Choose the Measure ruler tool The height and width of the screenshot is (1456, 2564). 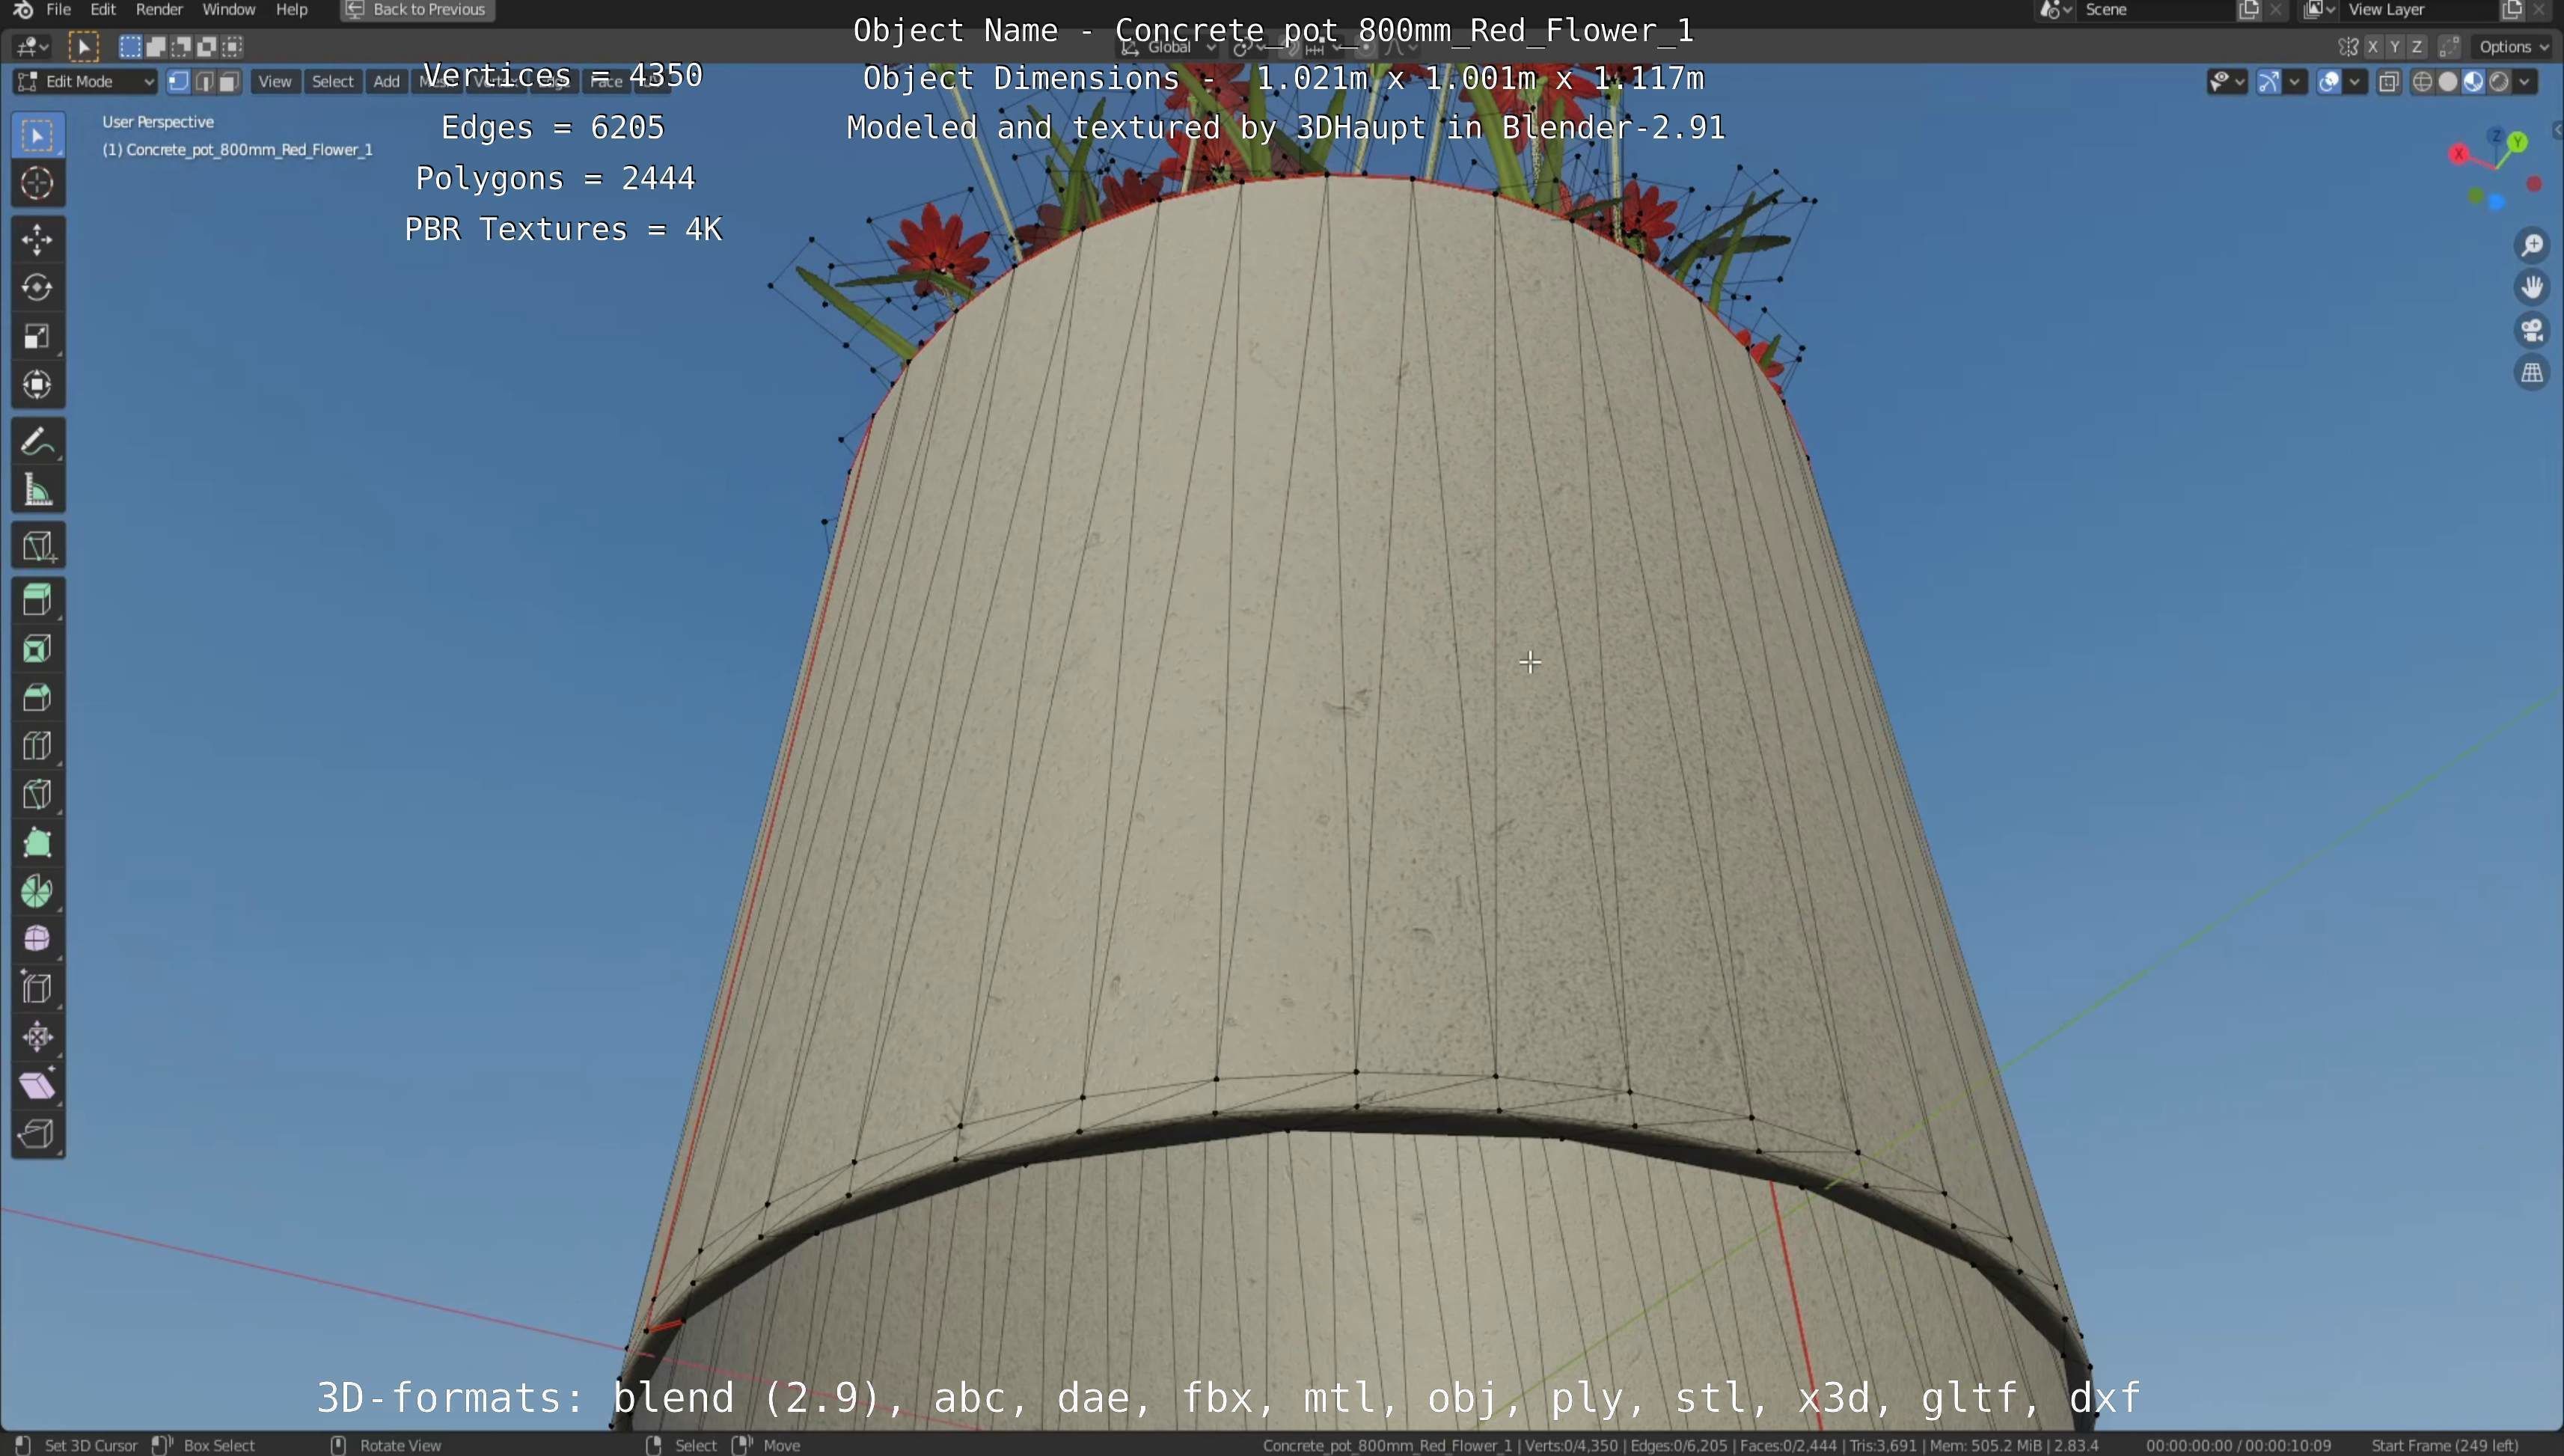coord(38,490)
